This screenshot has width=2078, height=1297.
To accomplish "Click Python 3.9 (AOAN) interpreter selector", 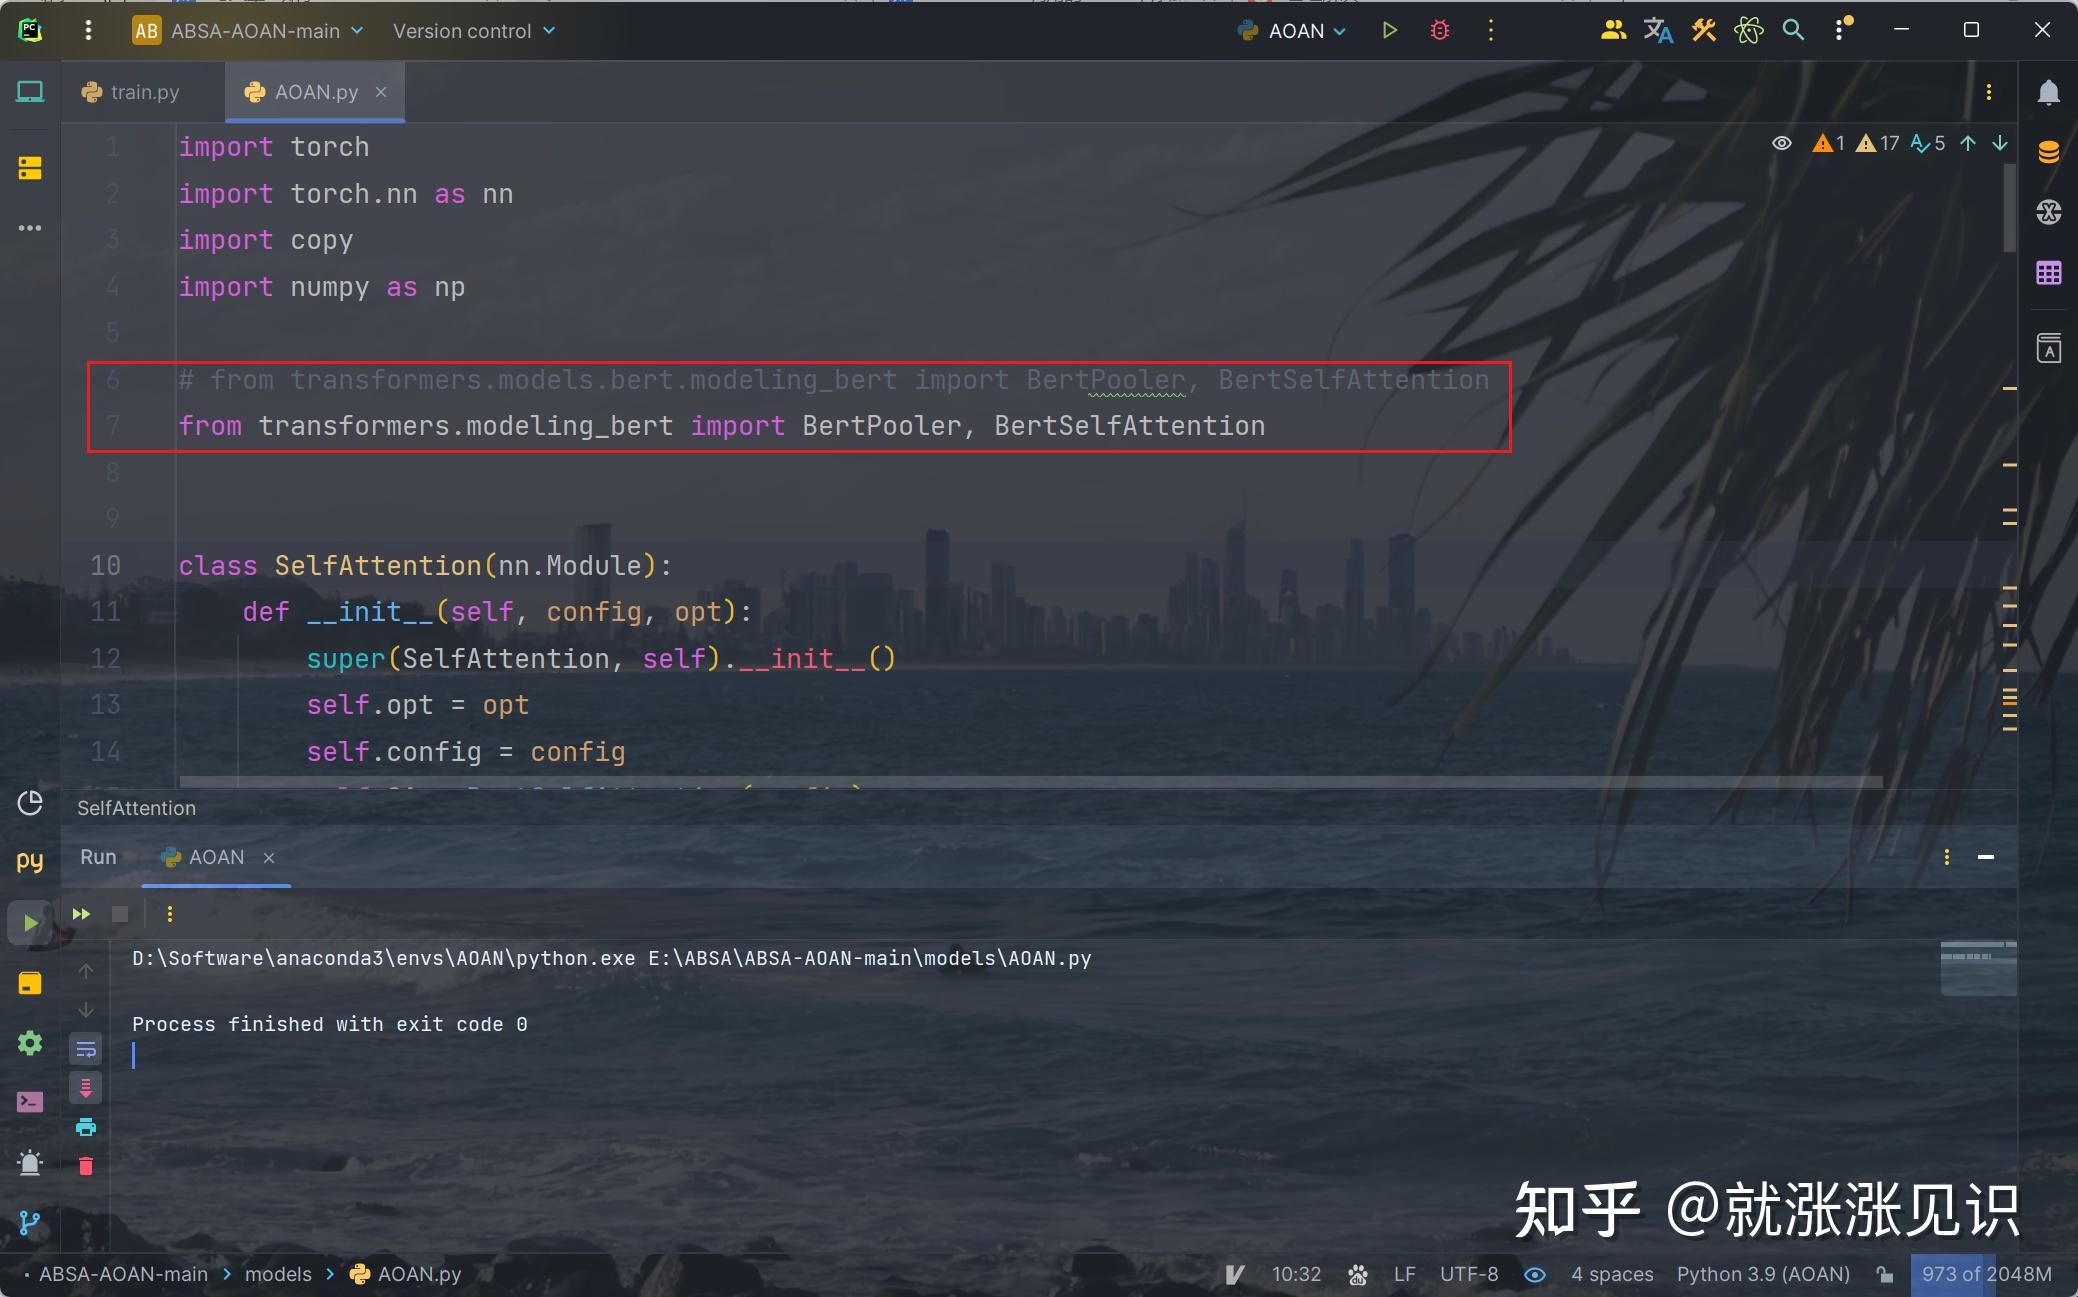I will (1762, 1274).
